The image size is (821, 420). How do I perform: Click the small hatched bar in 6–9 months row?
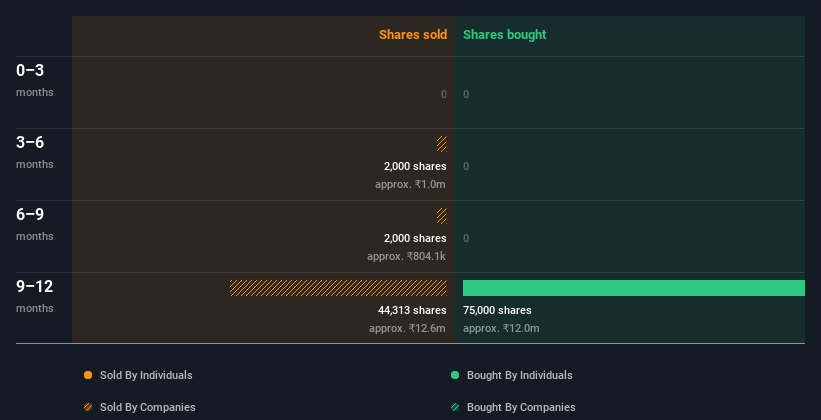click(442, 216)
